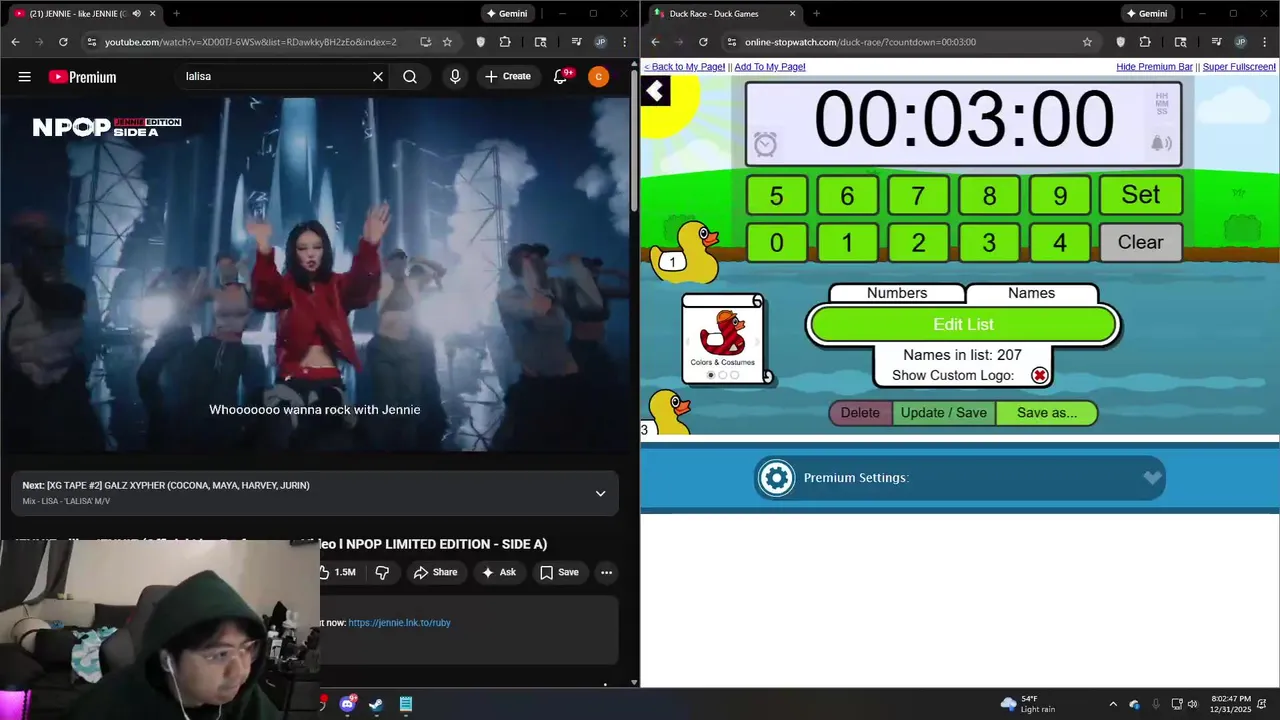Image resolution: width=1280 pixels, height=720 pixels.
Task: Bookmark the YouTube page with star icon
Action: 447,42
